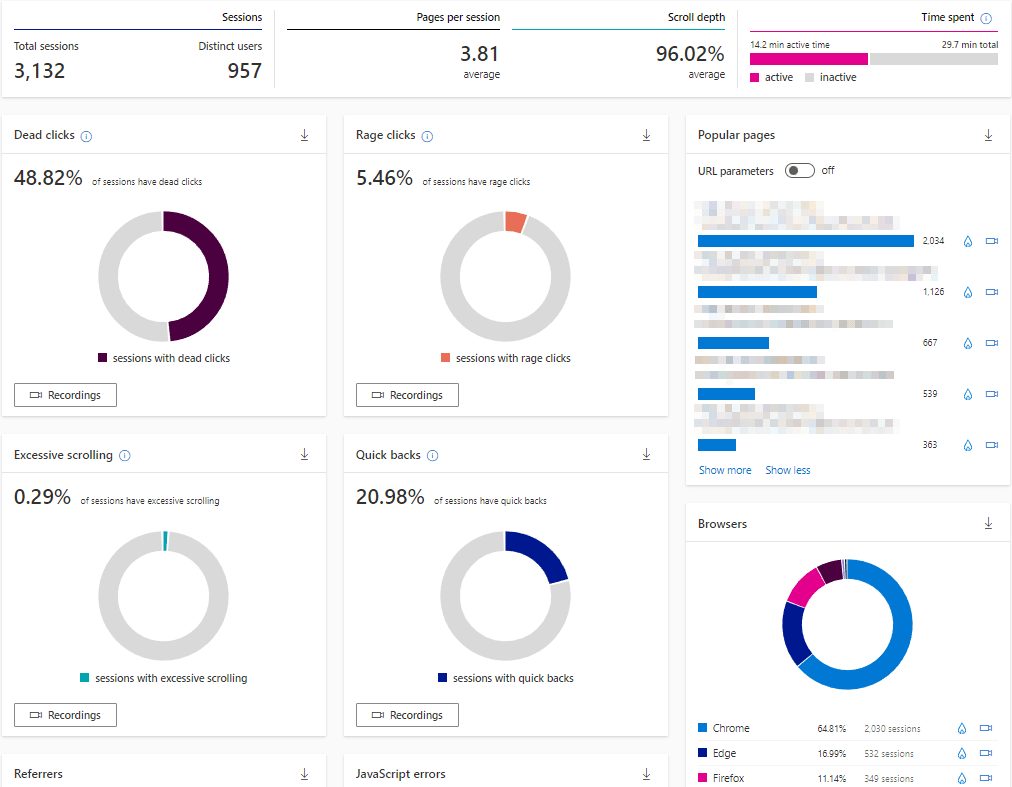The width and height of the screenshot is (1012, 787).
Task: Collapse list with Show less
Action: point(788,470)
